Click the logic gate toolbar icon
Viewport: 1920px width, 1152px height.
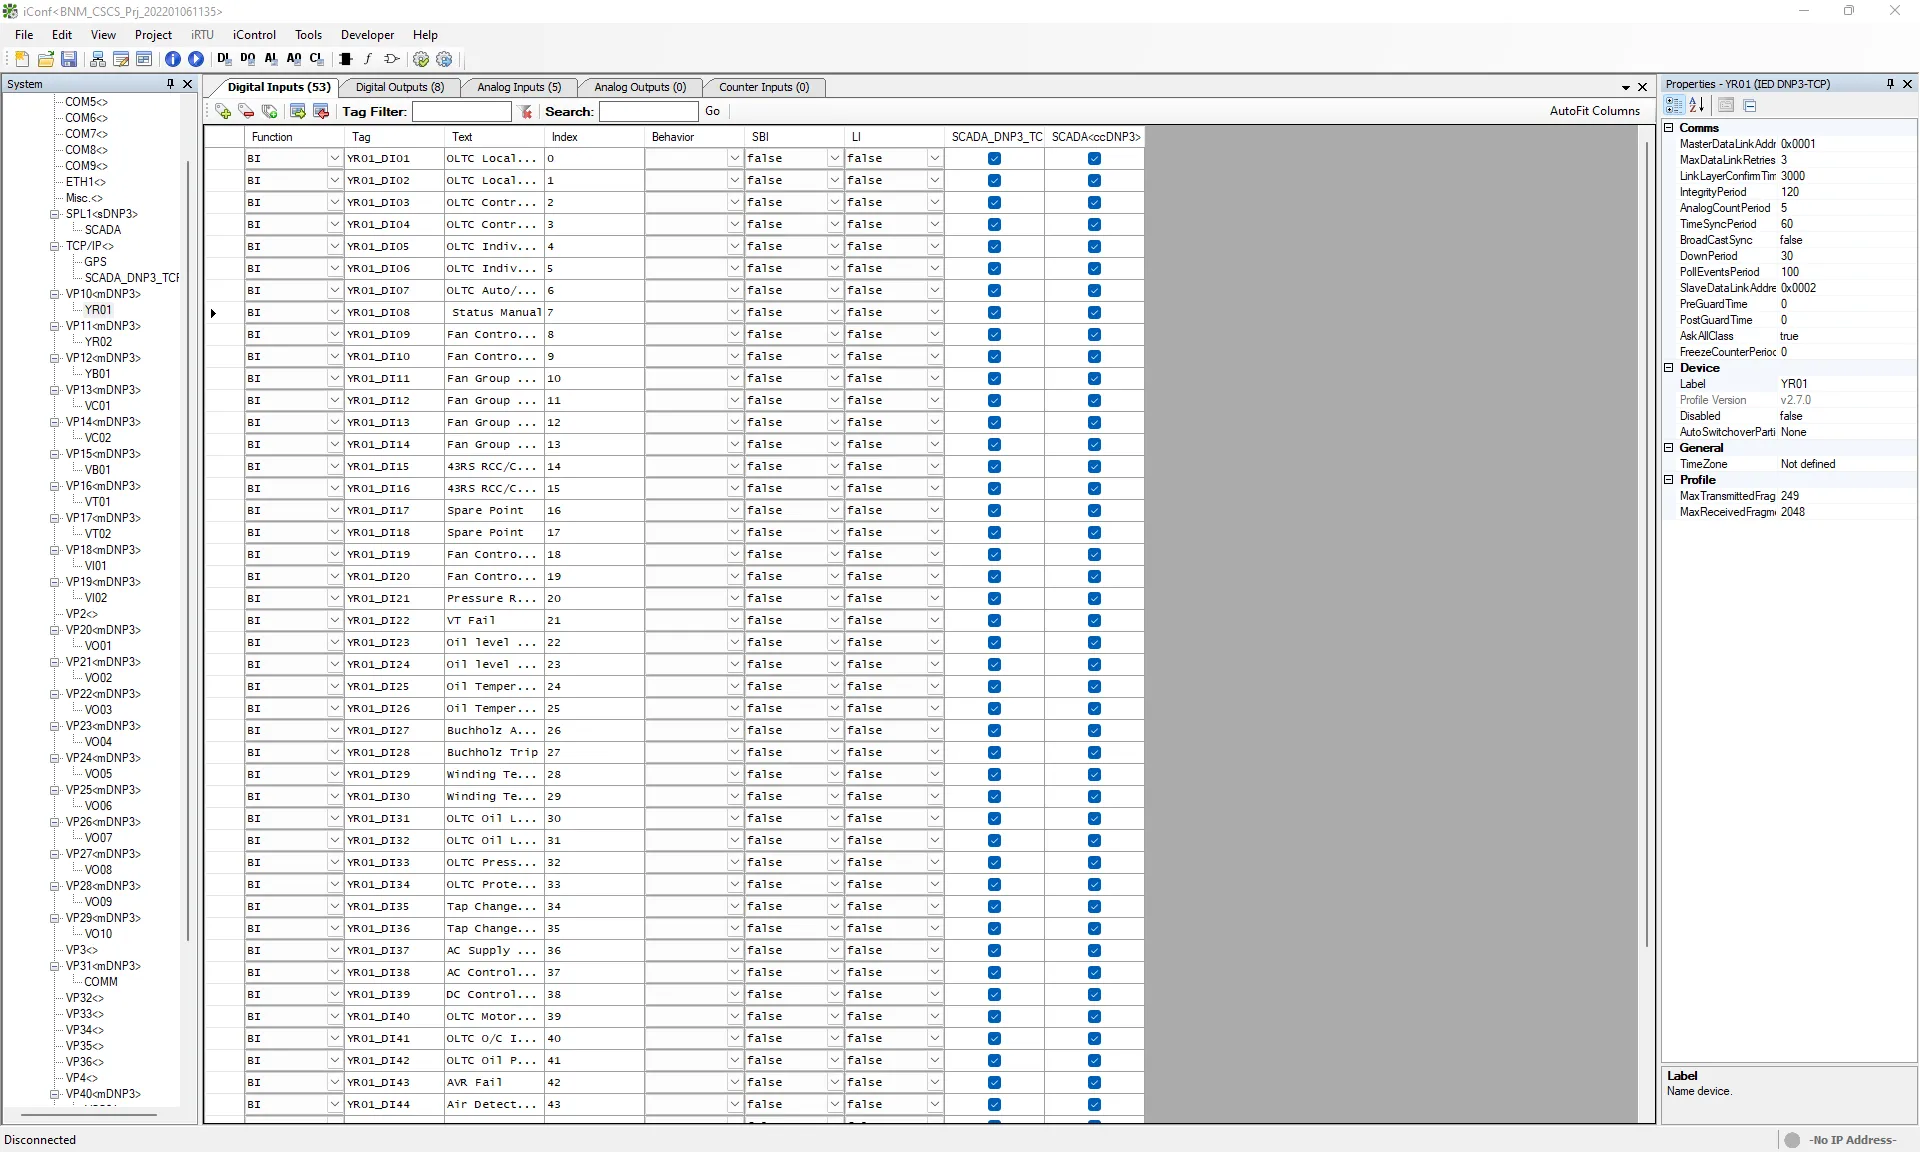(392, 59)
